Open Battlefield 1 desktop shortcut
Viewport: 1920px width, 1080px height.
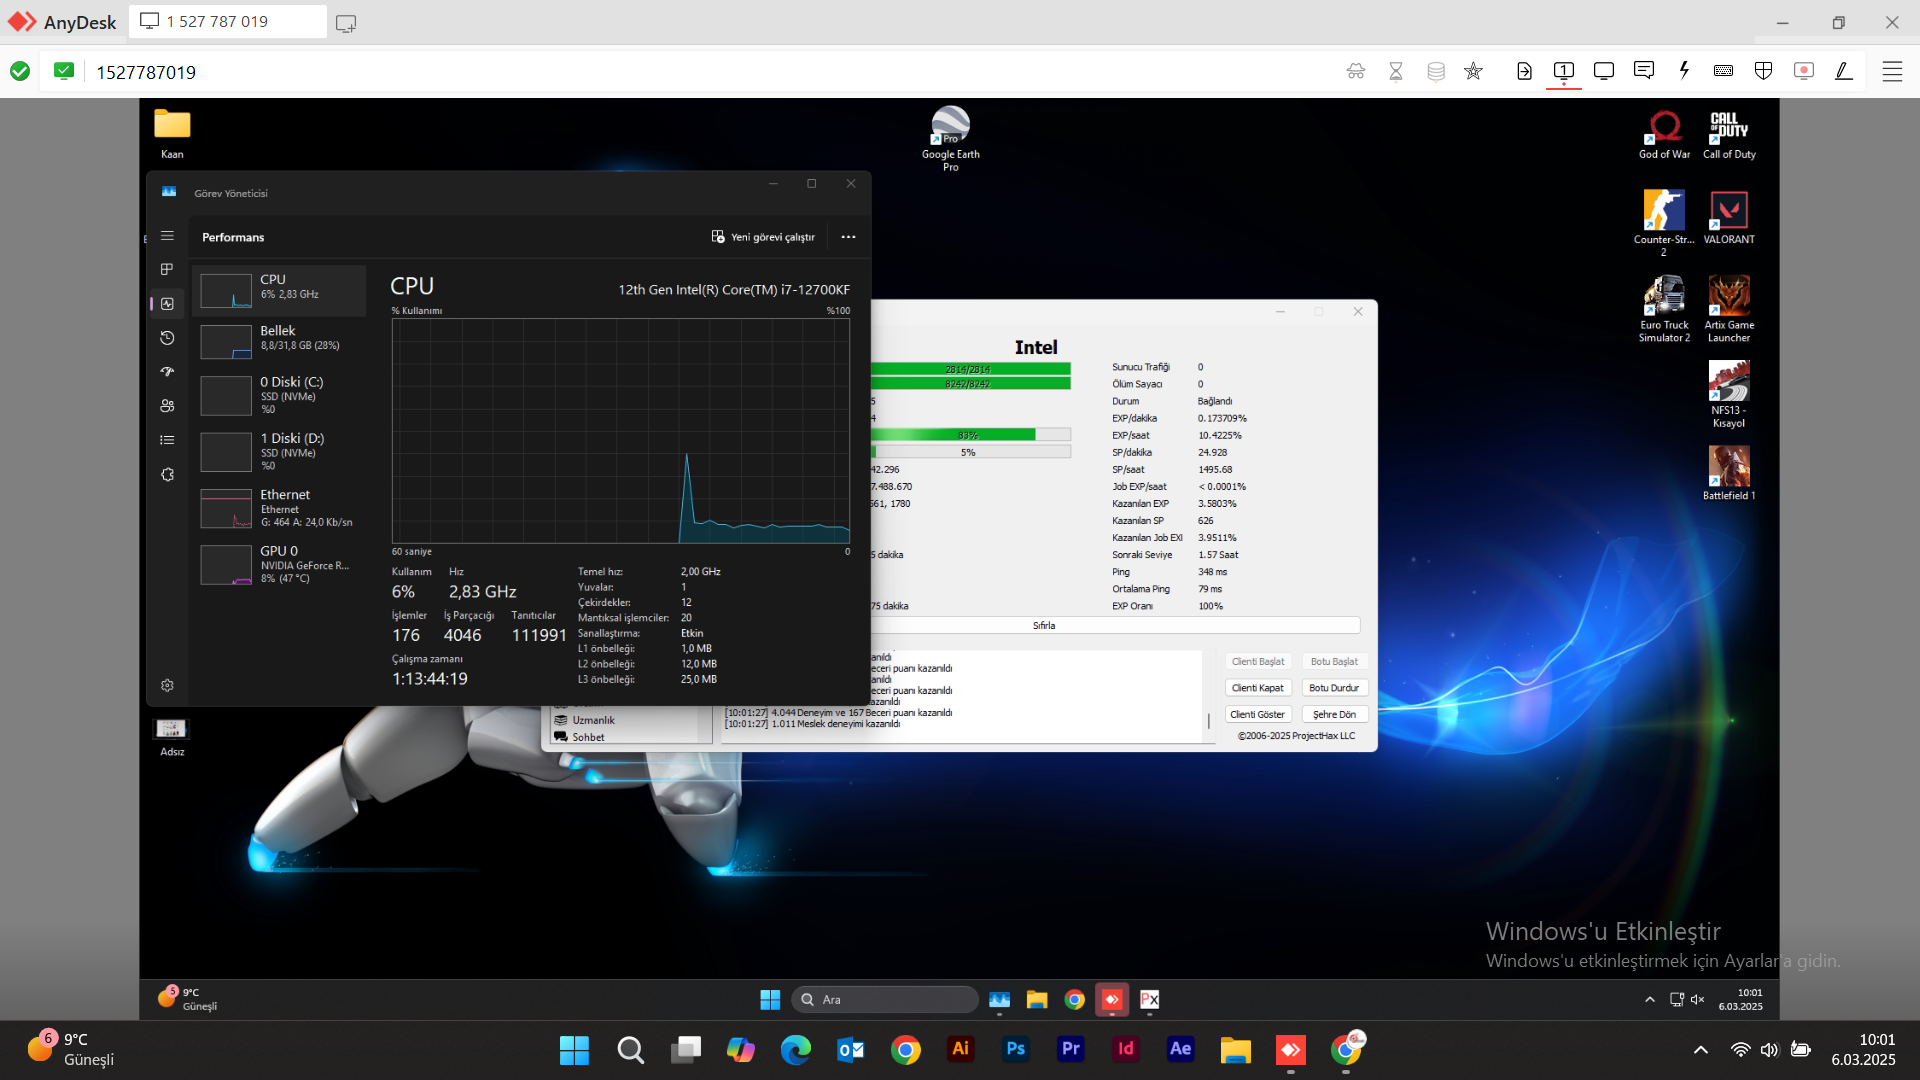1729,473
